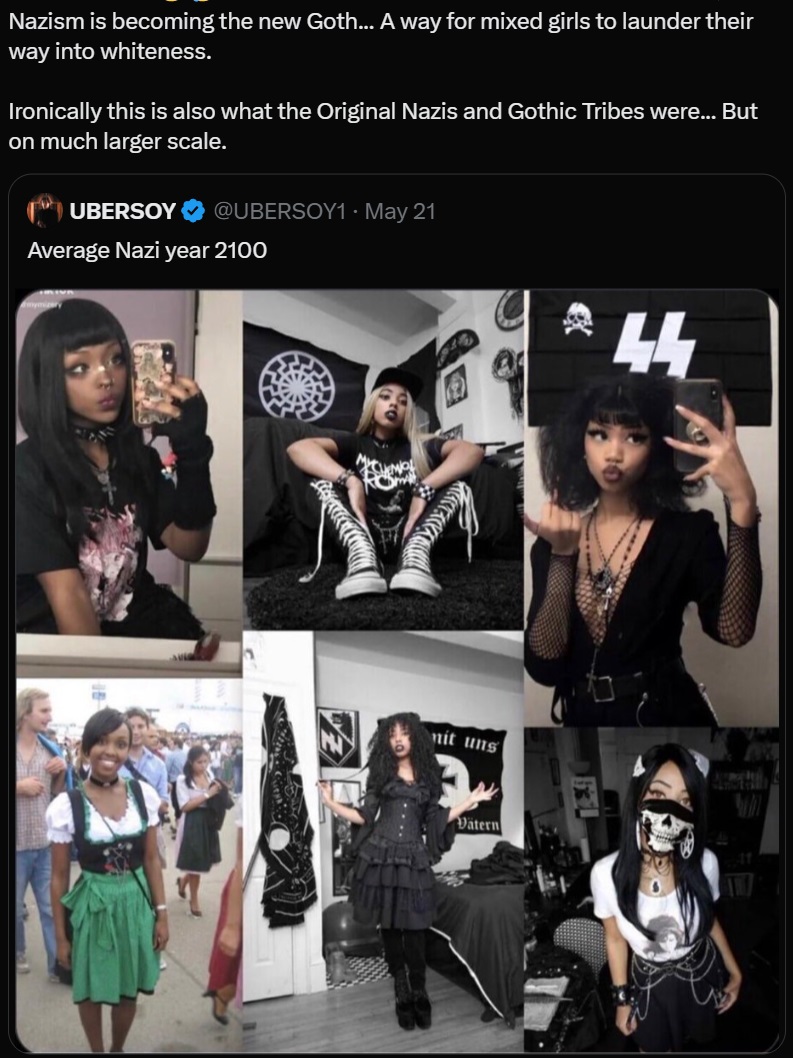This screenshot has width=793, height=1058.
Task: Visit the @UBERSOY1 handle profile
Action: tap(279, 211)
